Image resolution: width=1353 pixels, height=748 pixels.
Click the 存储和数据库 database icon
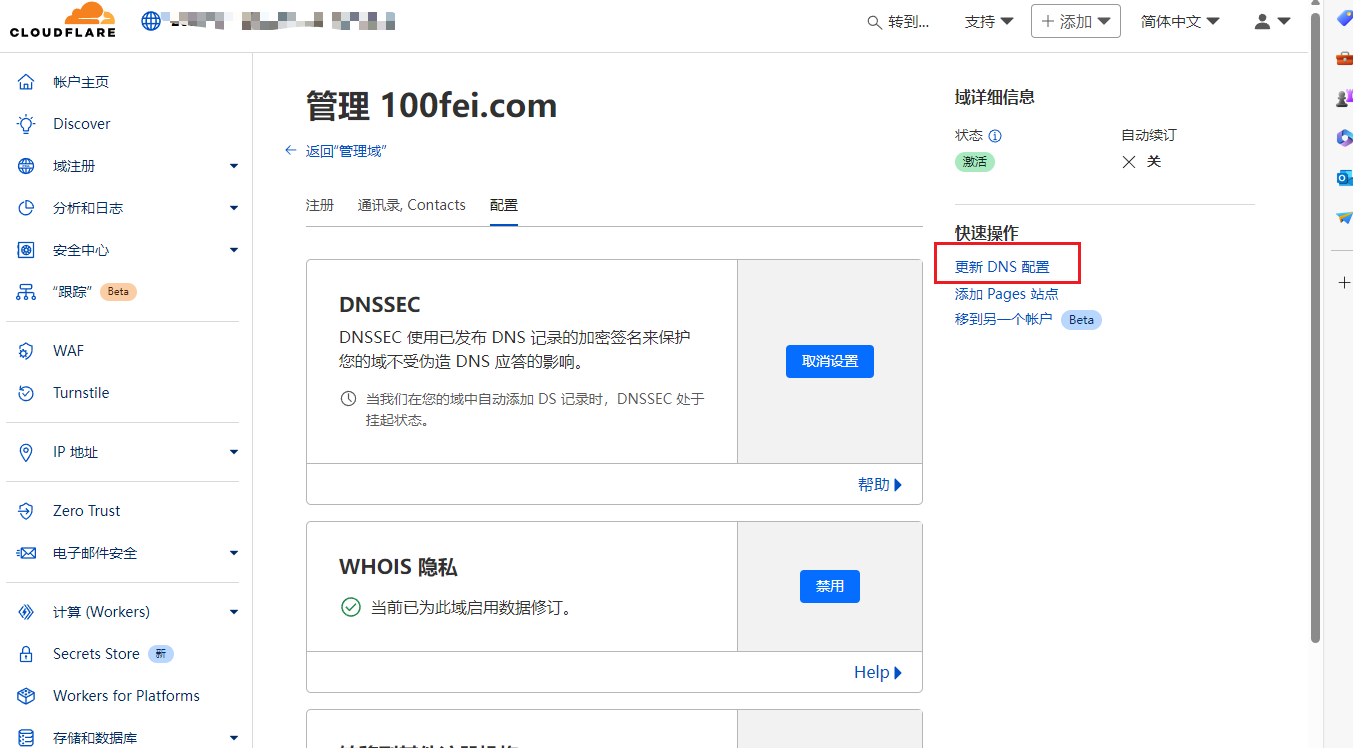(27, 738)
